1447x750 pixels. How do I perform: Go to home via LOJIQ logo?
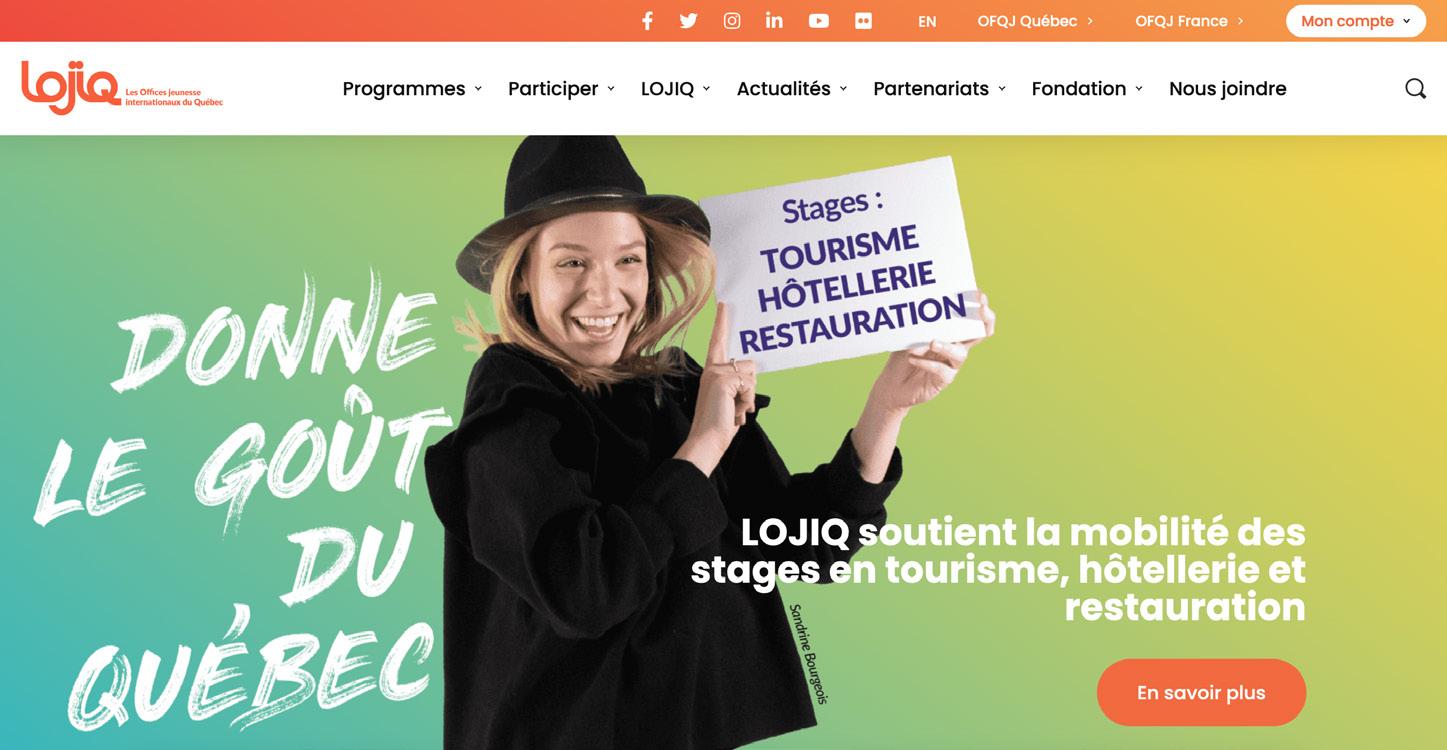pos(122,87)
